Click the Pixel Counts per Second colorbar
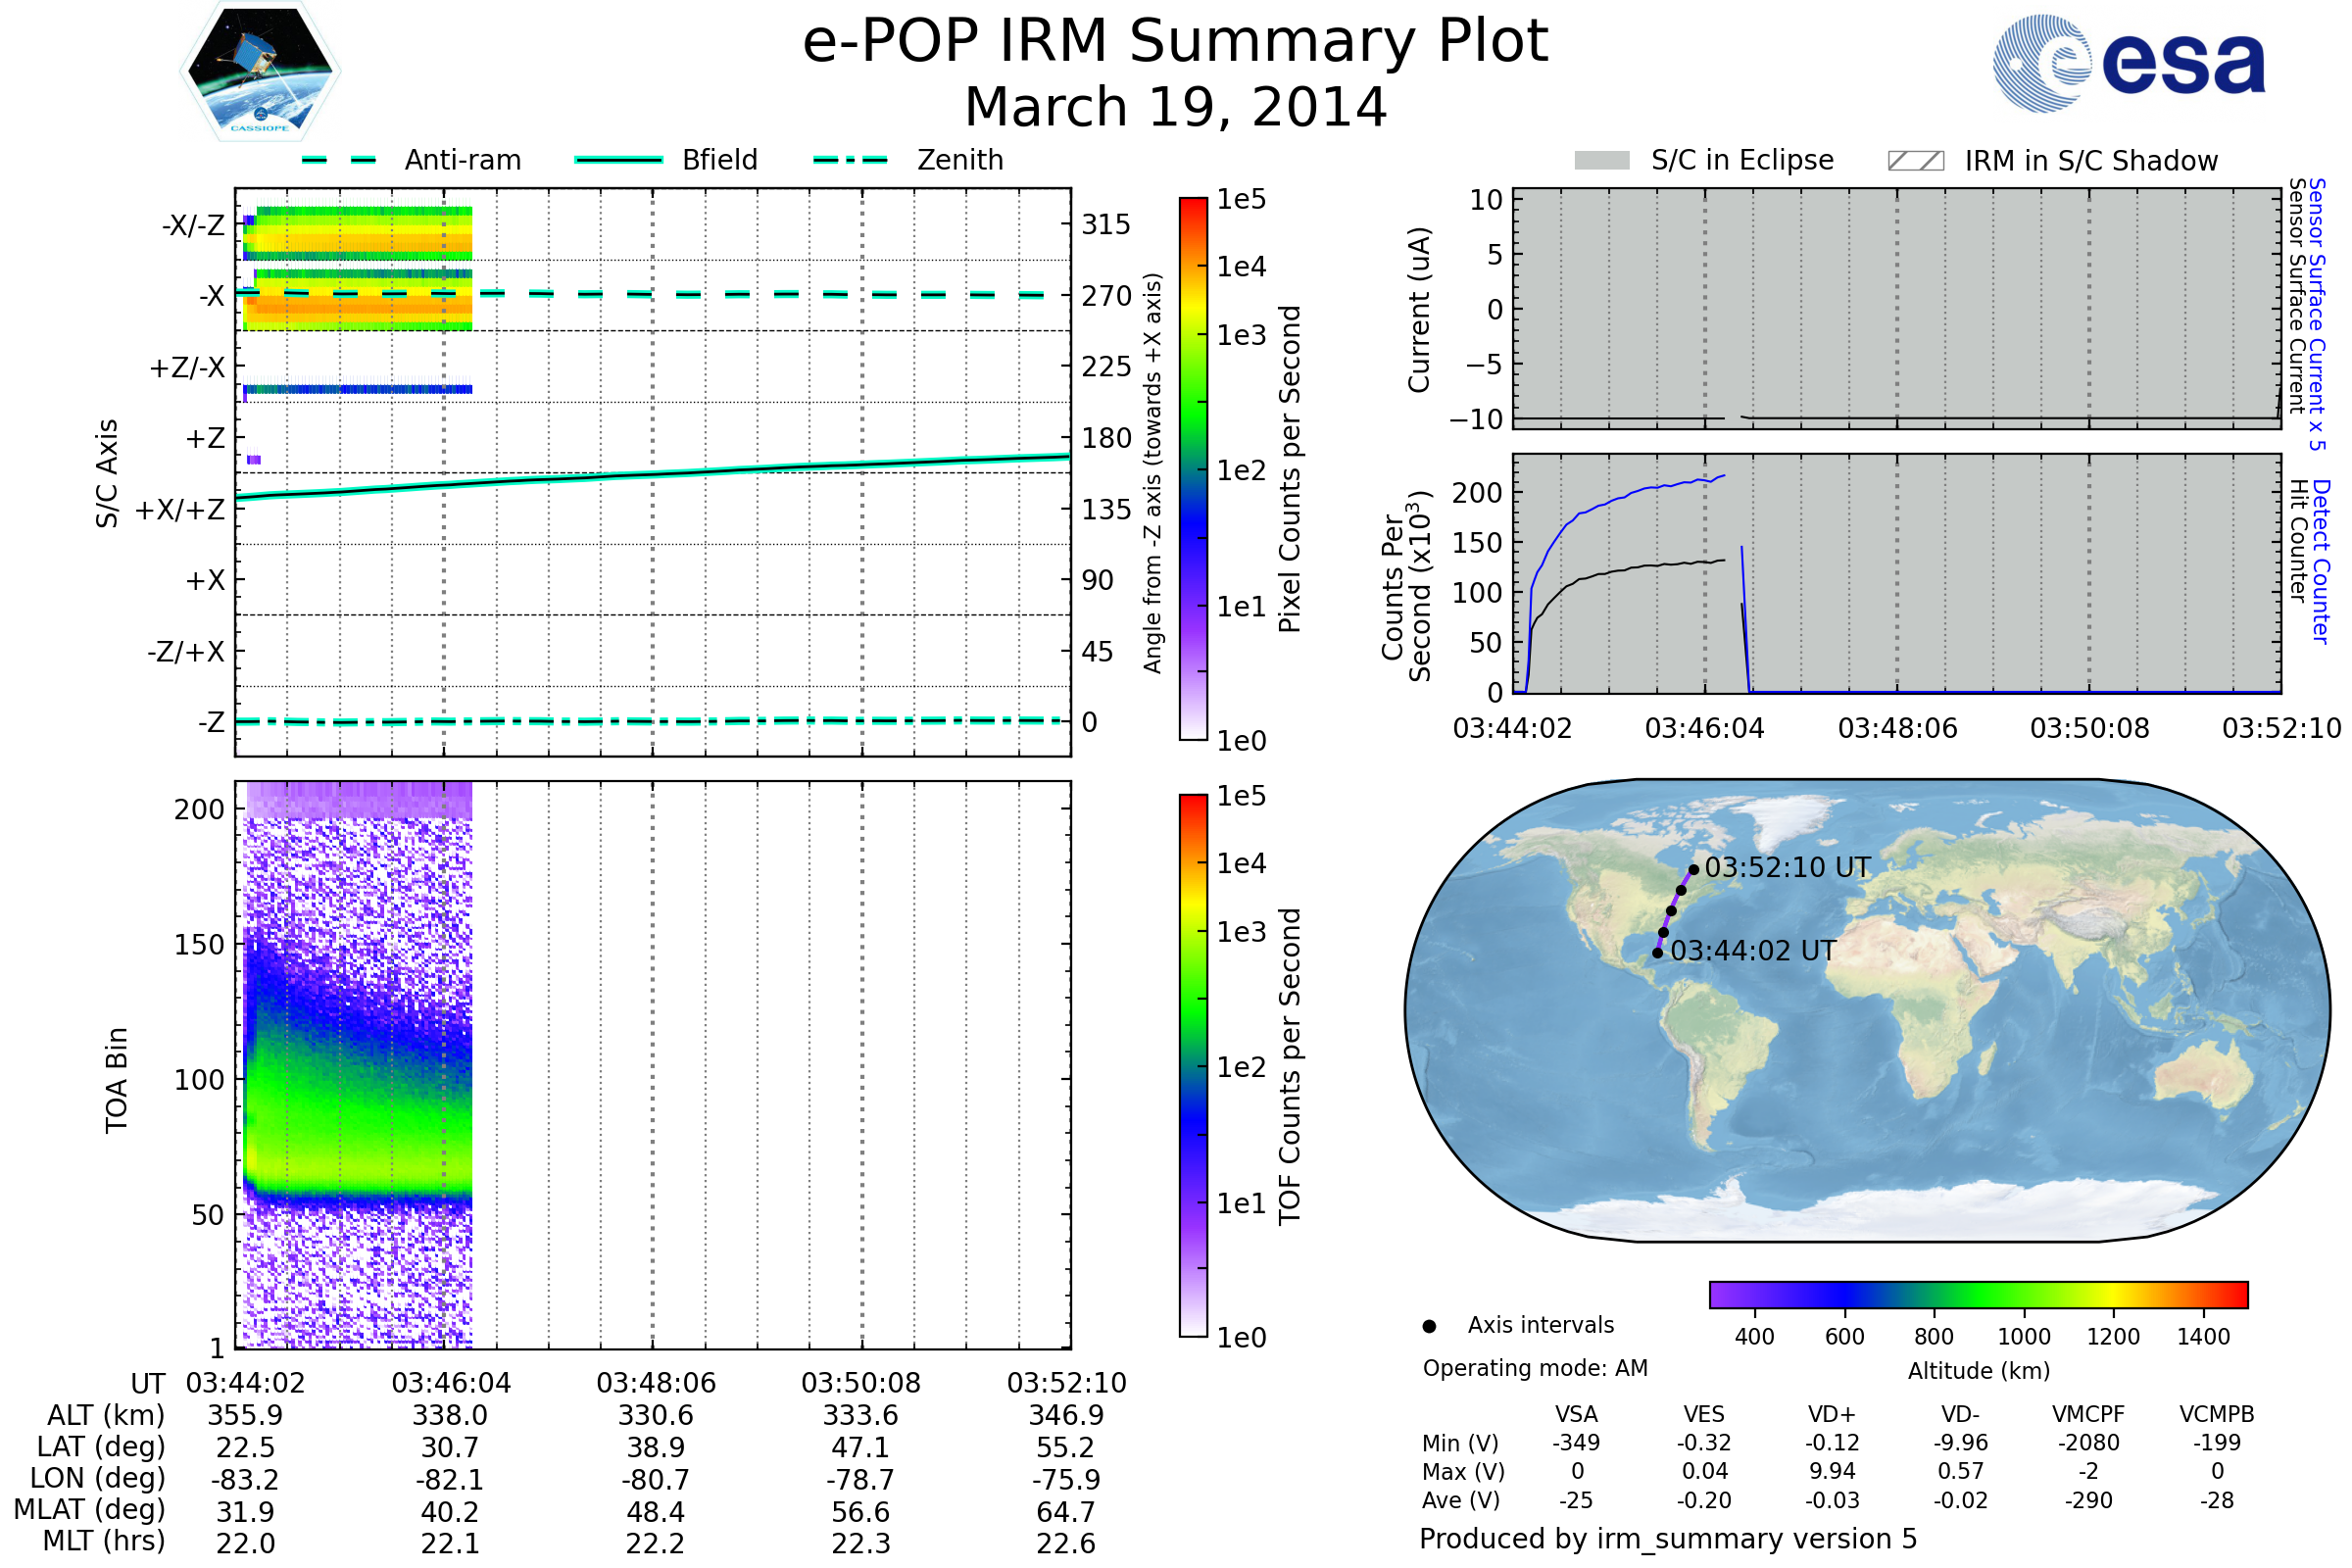This screenshot has height=1568, width=2352. pyautogui.click(x=1193, y=468)
